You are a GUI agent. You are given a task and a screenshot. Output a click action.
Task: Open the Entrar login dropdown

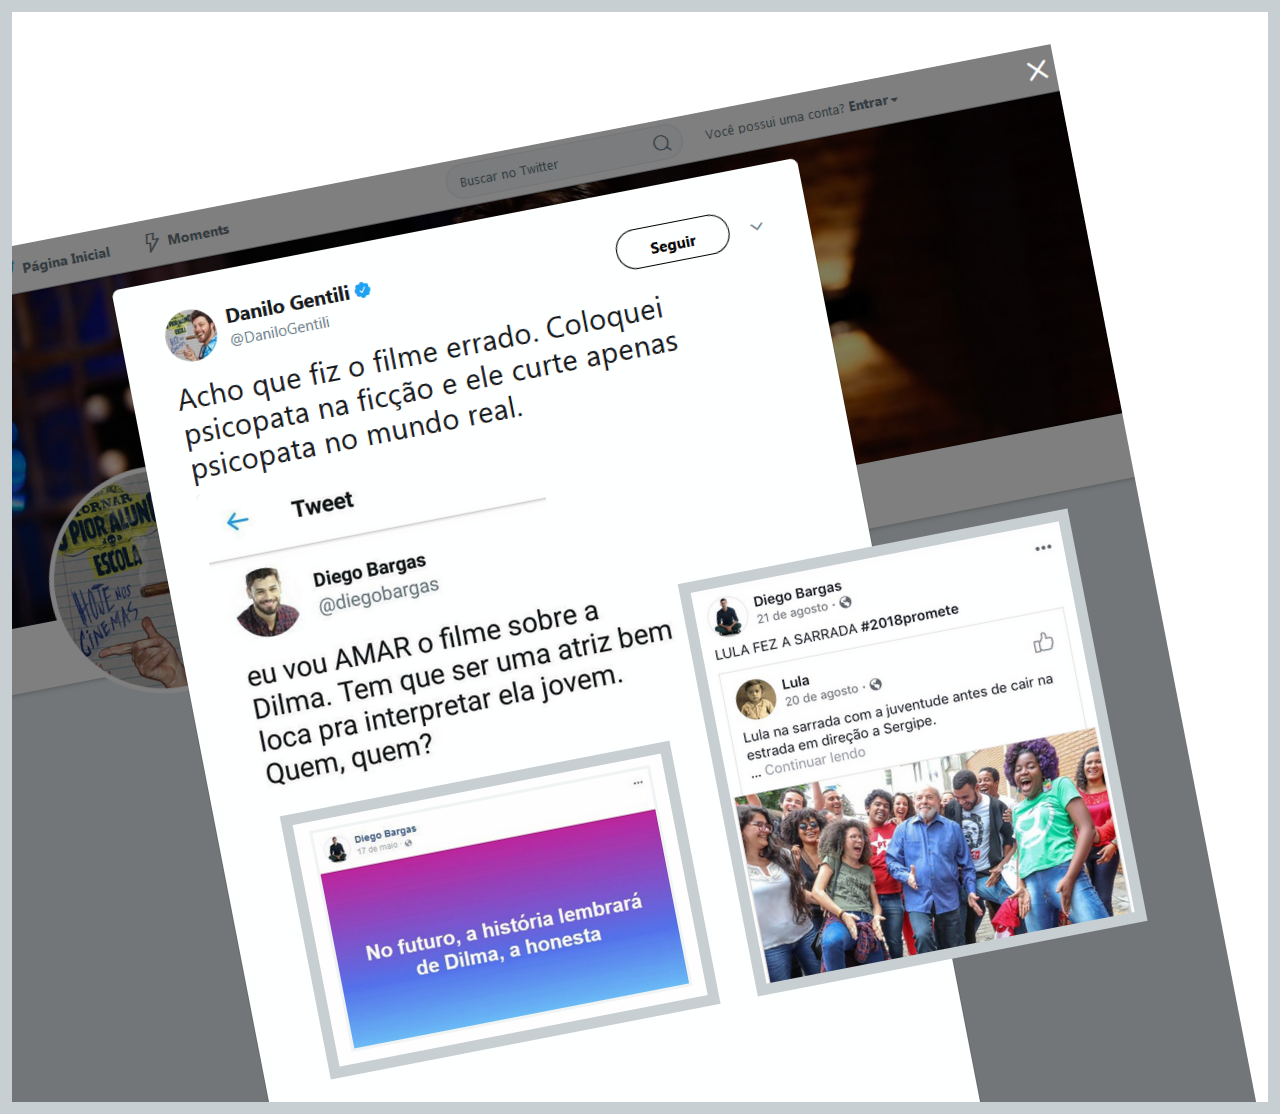click(x=874, y=102)
